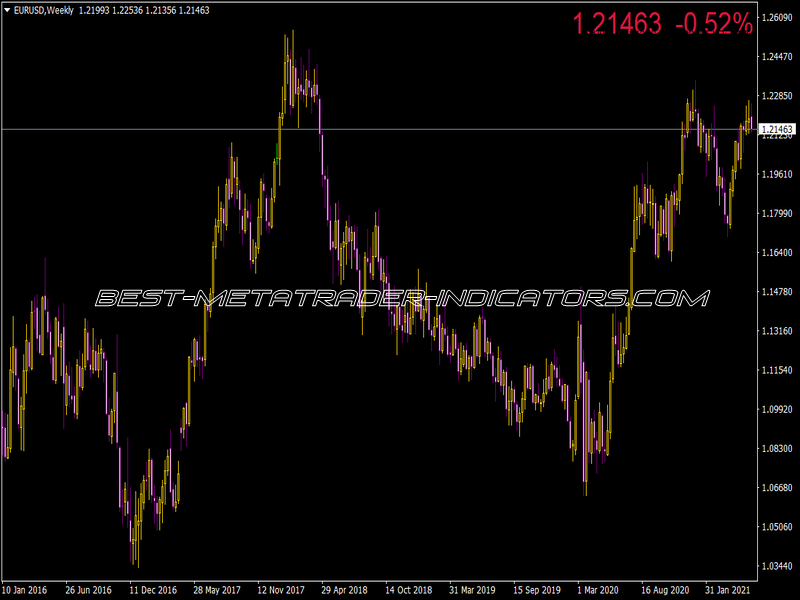The height and width of the screenshot is (600, 800).
Task: Select the 31 Mar 2019 date label
Action: coord(472,590)
